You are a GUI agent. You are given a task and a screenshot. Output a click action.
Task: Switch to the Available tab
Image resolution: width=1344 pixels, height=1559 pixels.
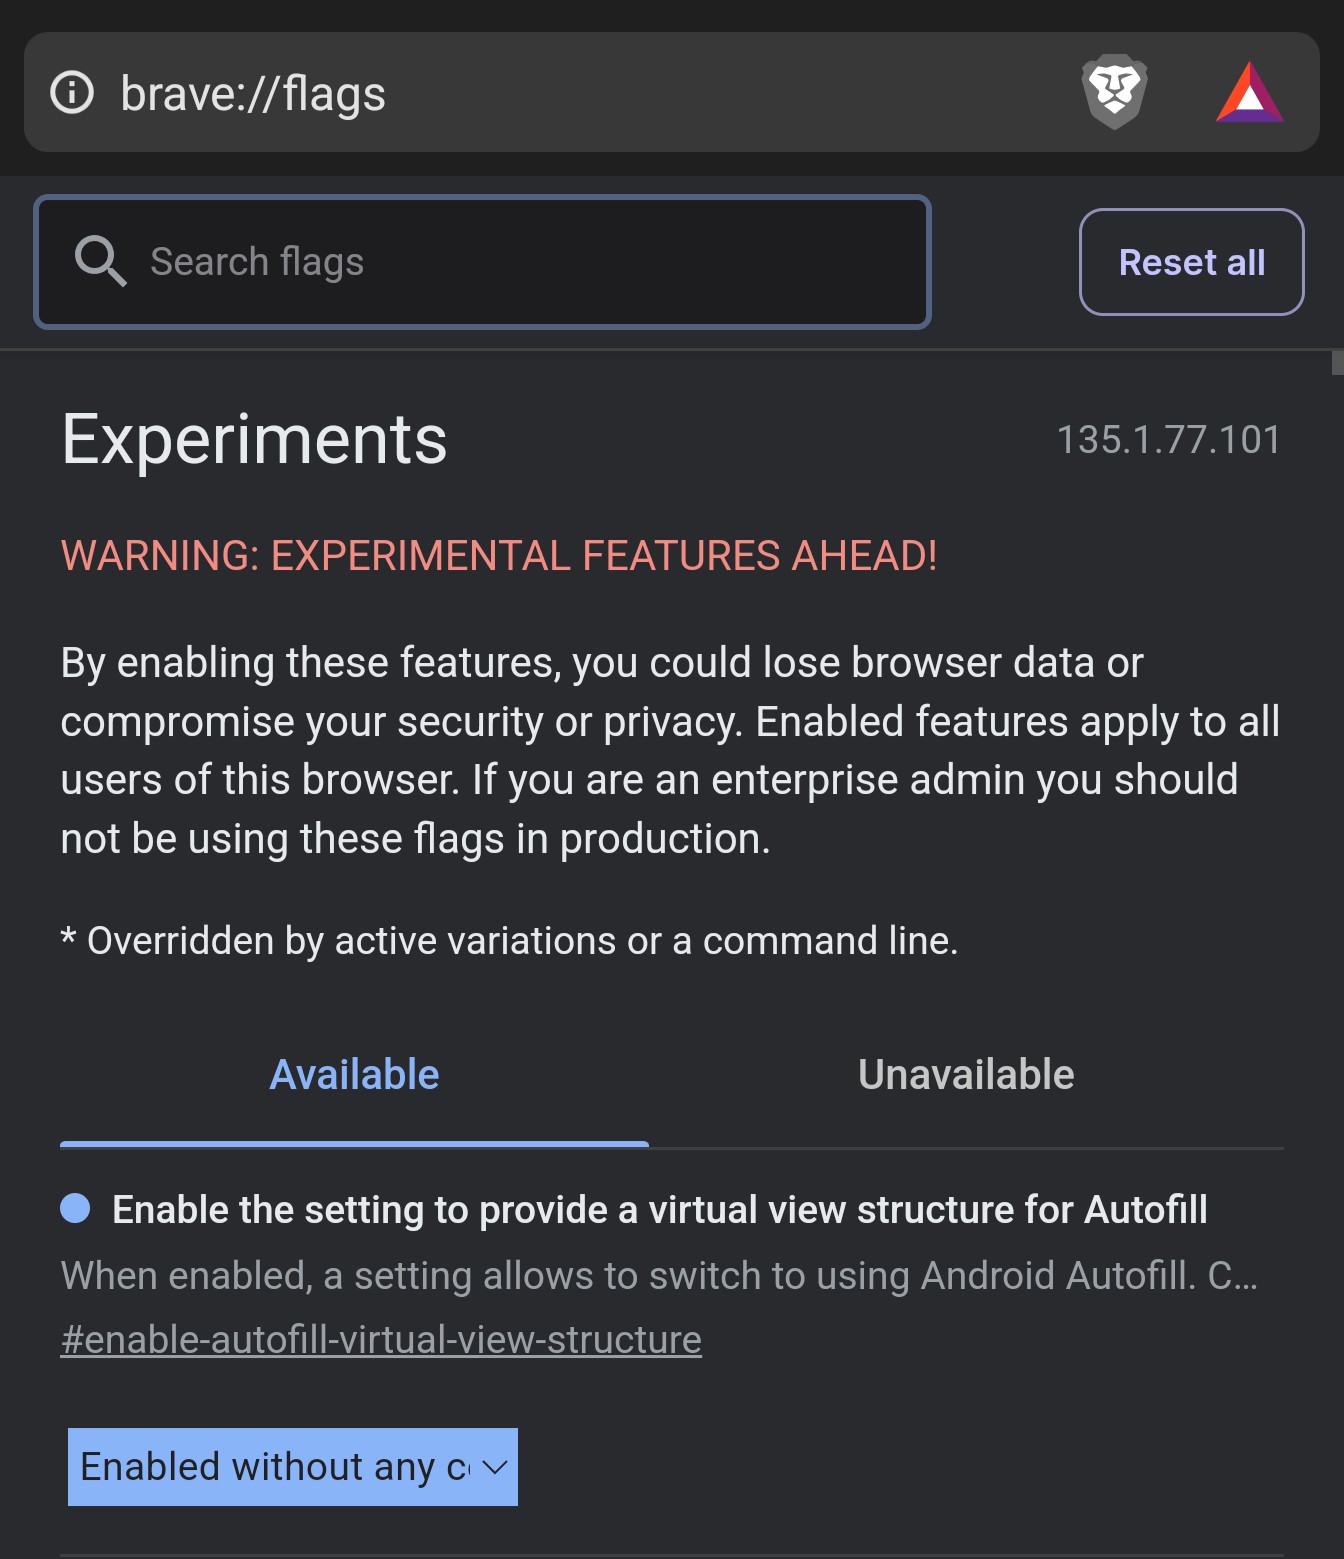point(354,1075)
